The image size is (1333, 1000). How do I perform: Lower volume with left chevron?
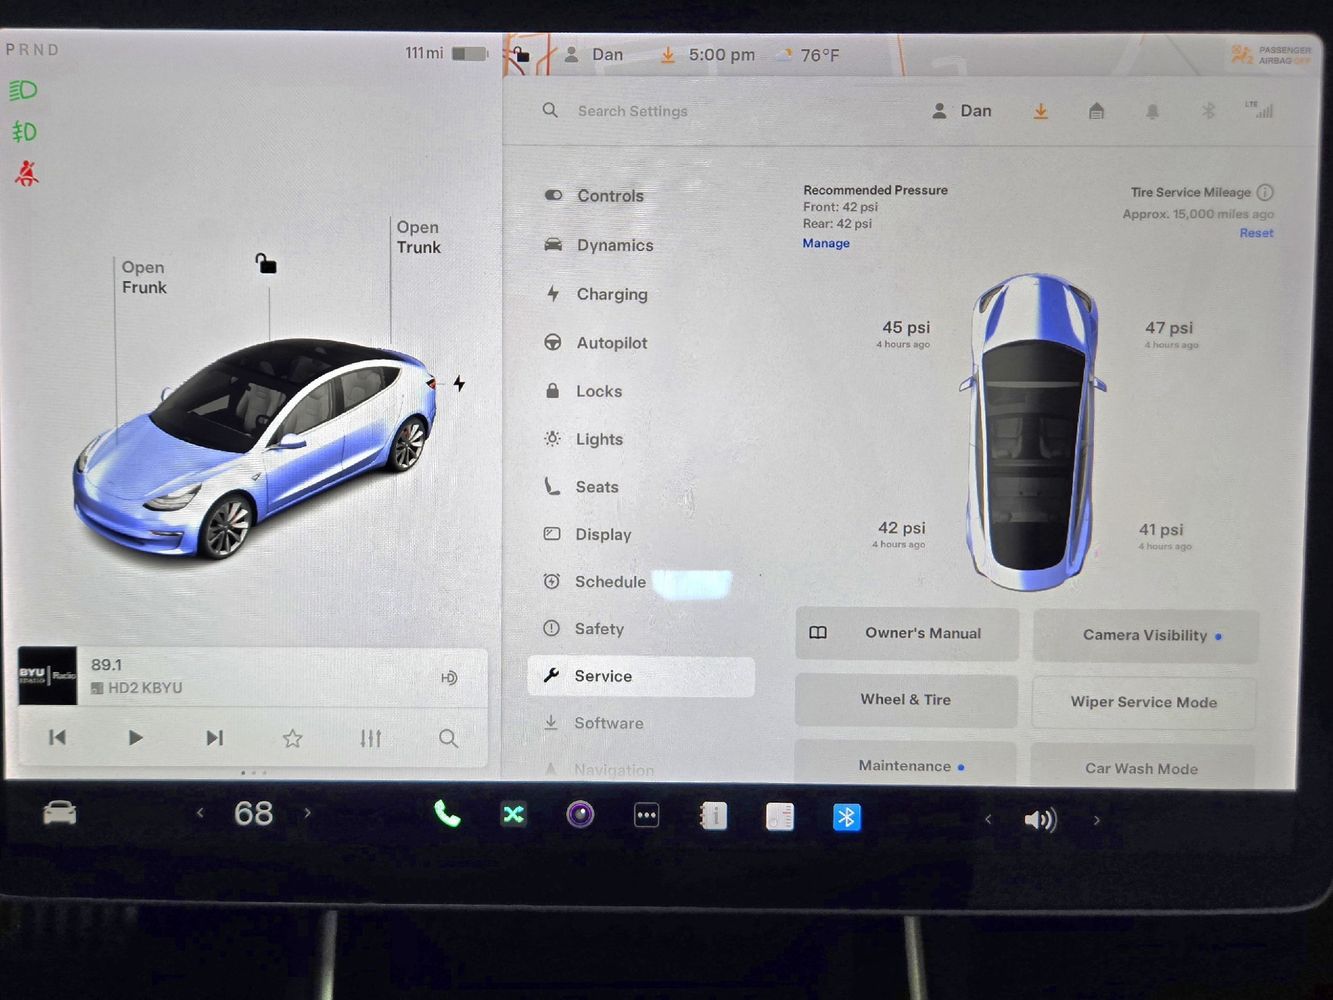[x=988, y=819]
